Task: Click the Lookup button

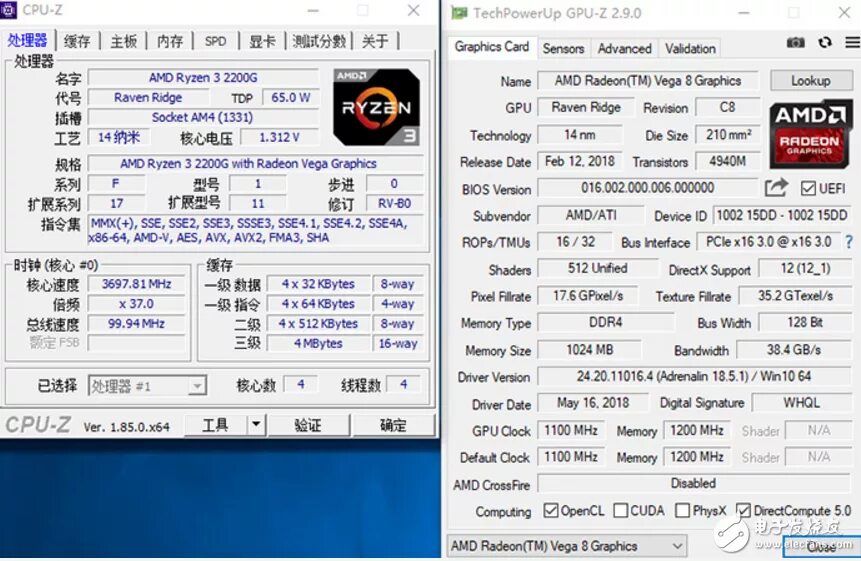Action: (810, 81)
